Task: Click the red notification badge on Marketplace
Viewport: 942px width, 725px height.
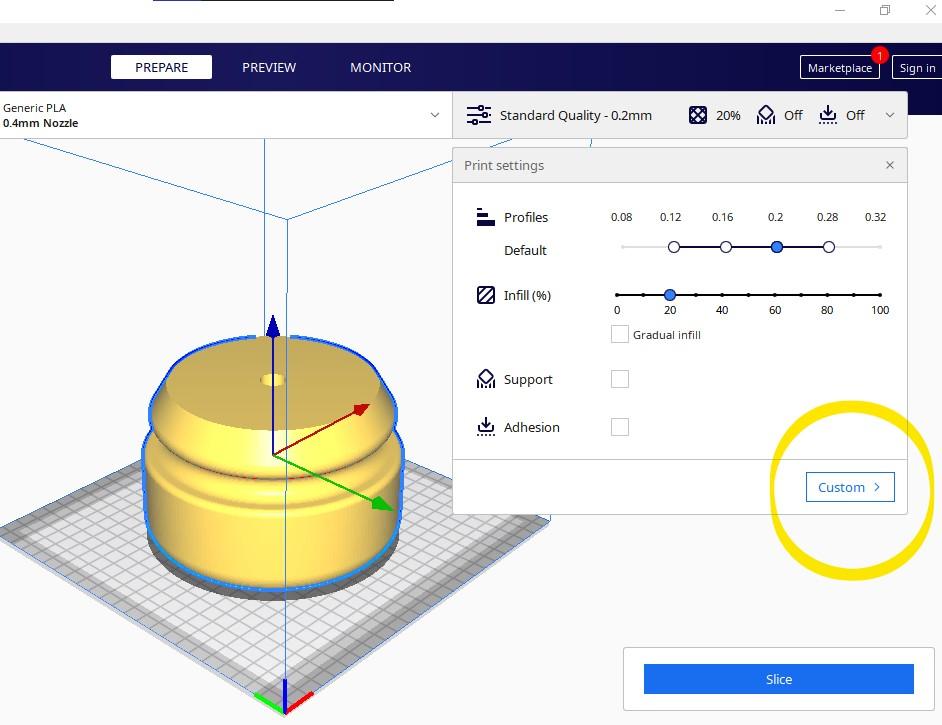Action: point(880,55)
